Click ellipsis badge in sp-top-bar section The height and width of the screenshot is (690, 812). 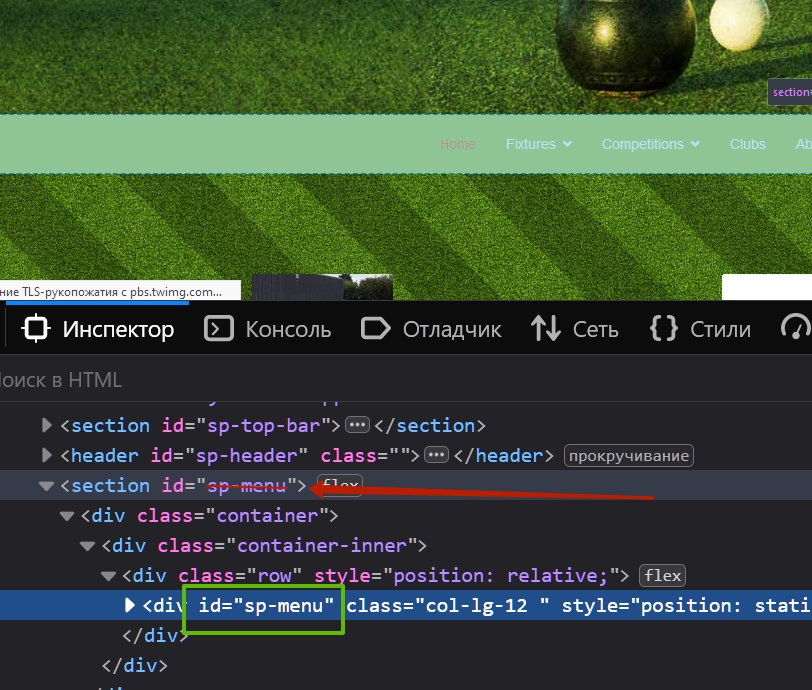pos(358,426)
